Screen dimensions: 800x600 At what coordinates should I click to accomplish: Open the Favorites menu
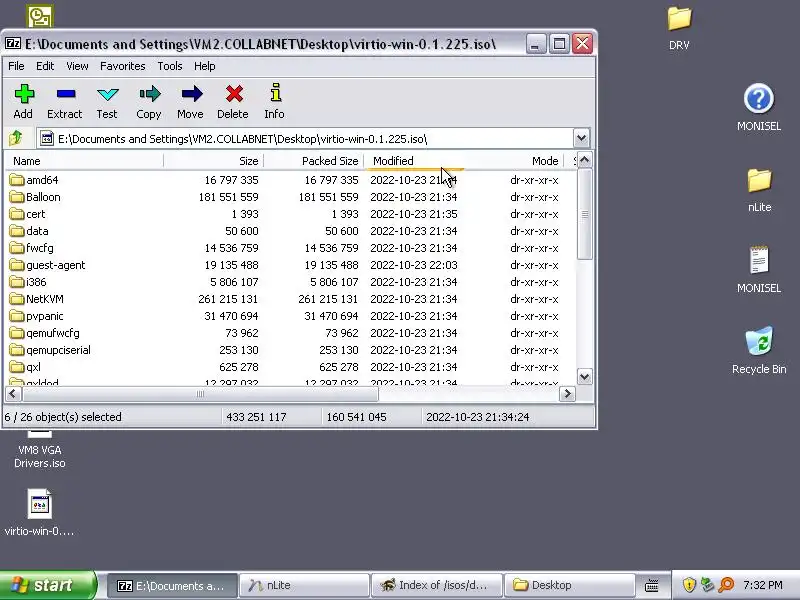tap(122, 66)
